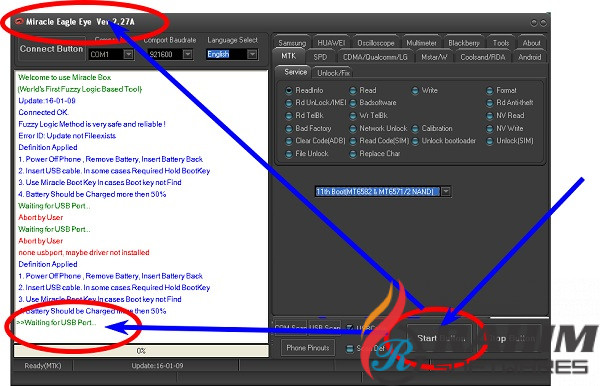600x386 pixels.
Task: Click the USB Scan button
Action: (x=324, y=327)
